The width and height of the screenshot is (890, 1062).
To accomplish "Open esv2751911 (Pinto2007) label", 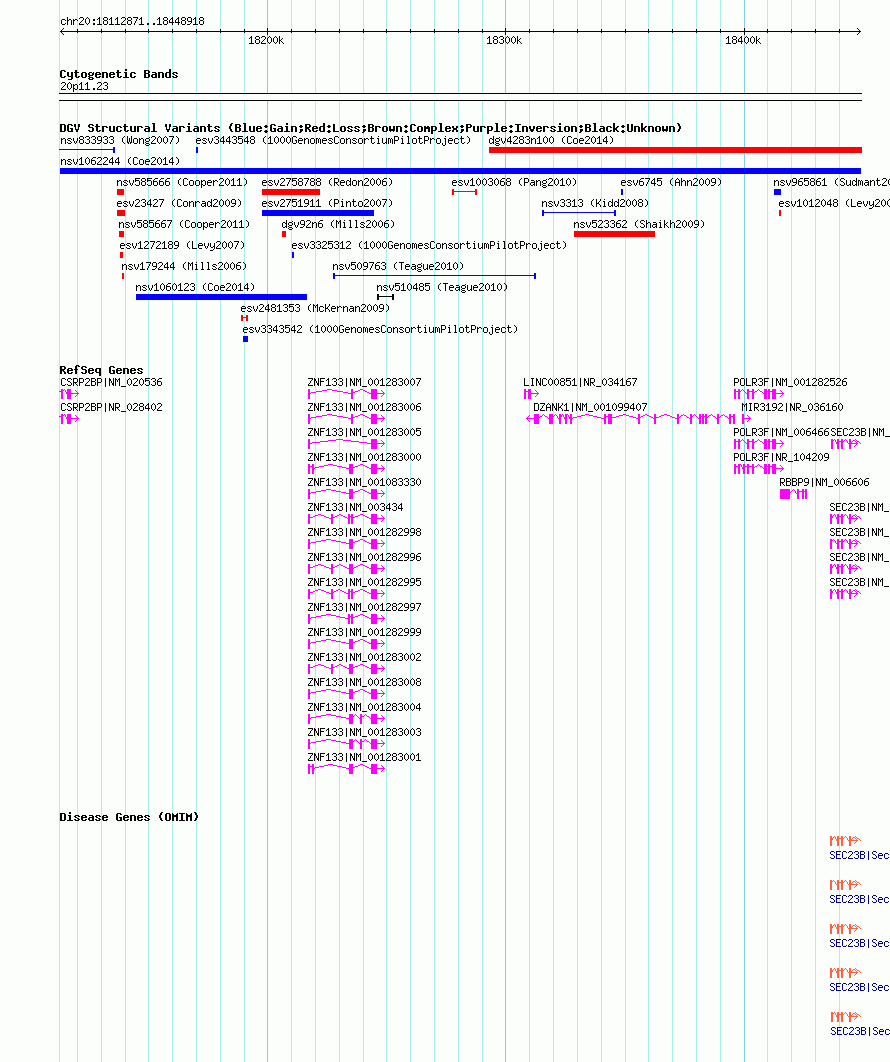I will 327,203.
